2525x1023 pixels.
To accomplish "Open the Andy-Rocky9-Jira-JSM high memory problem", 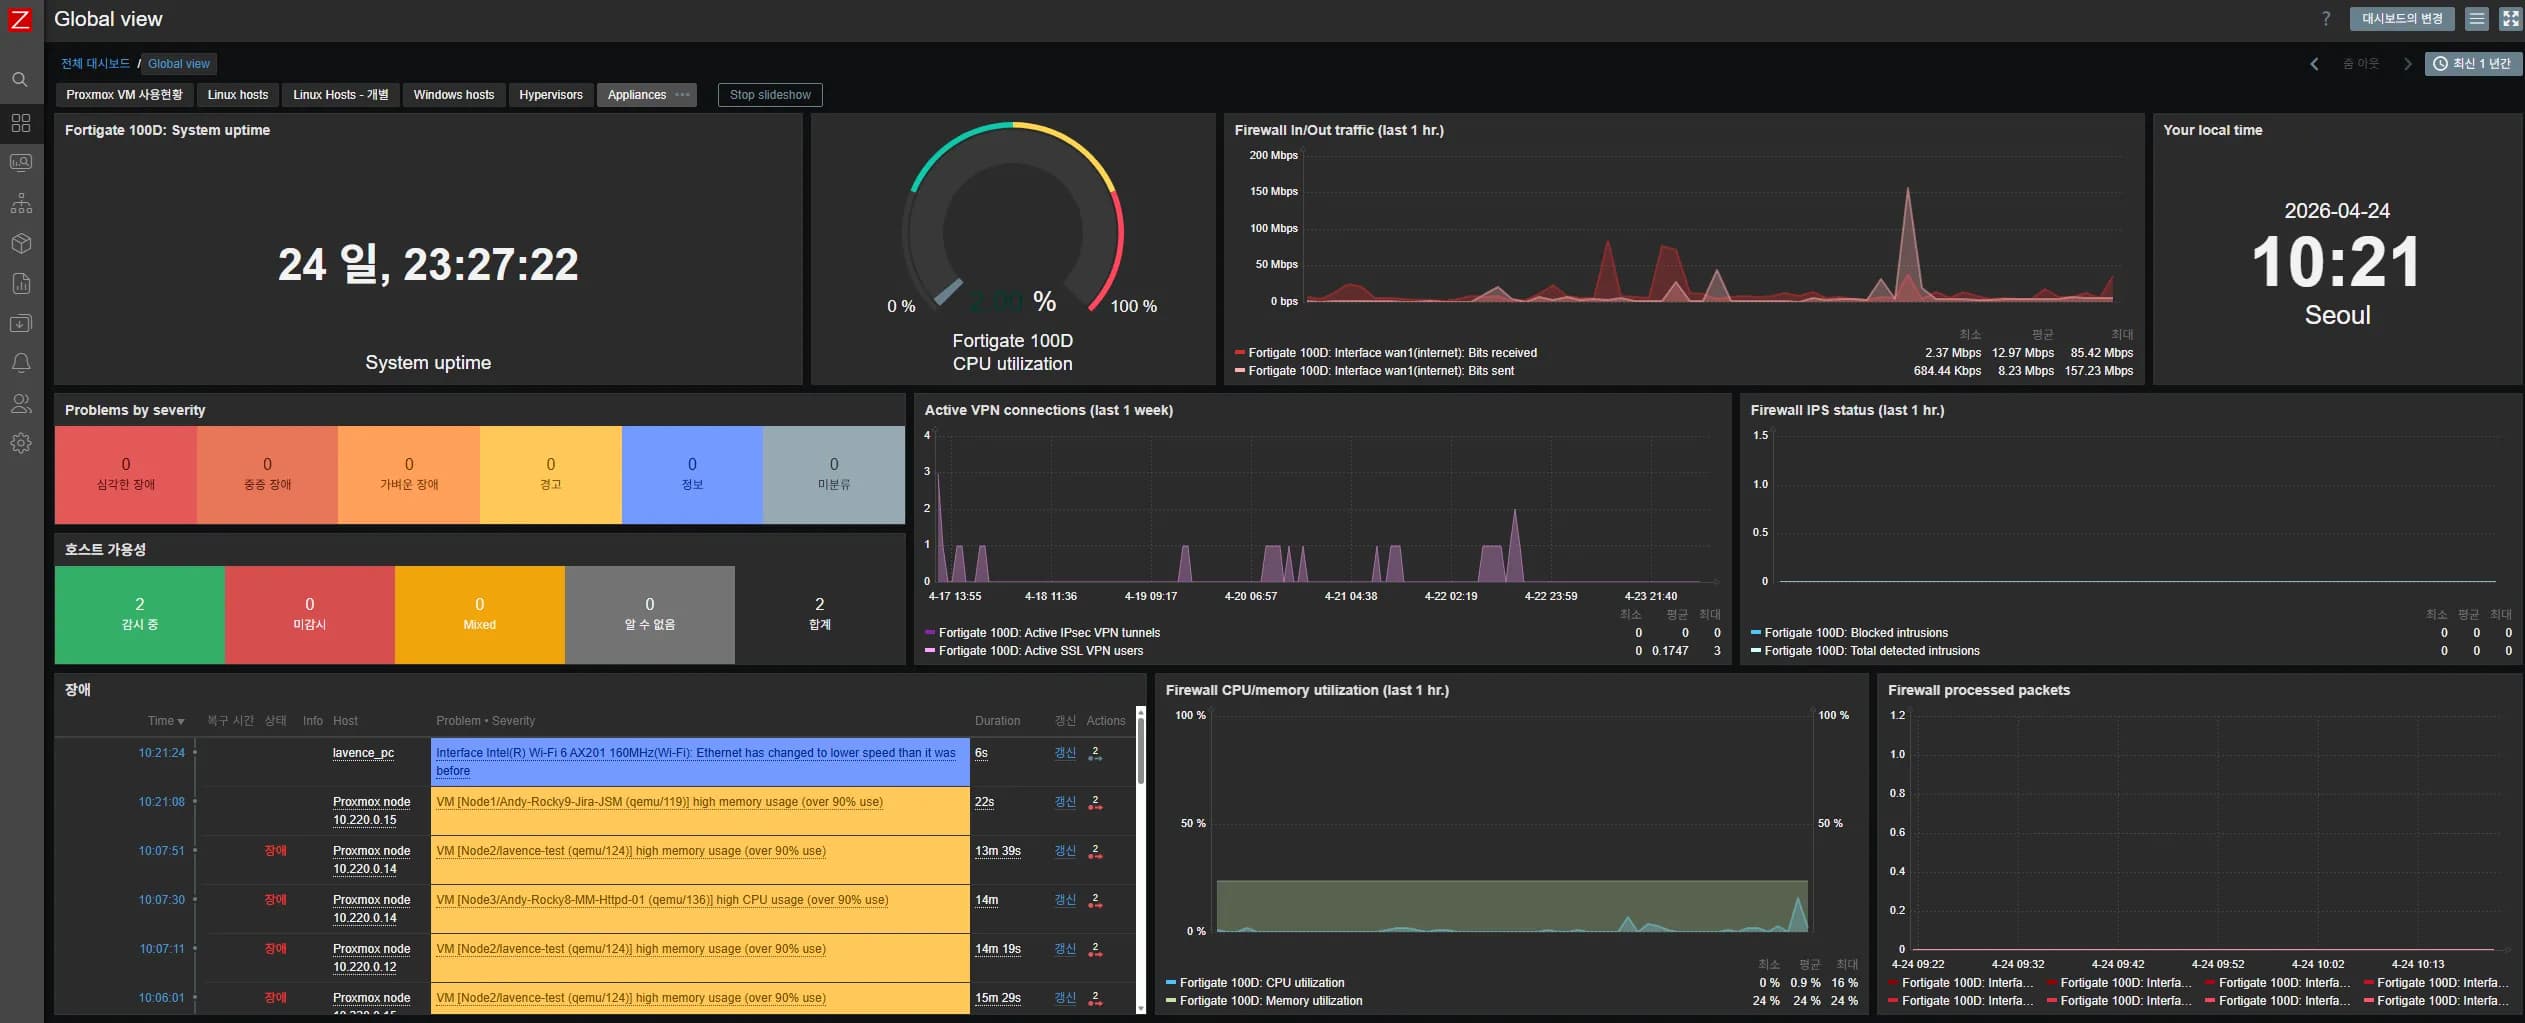I will (x=660, y=802).
